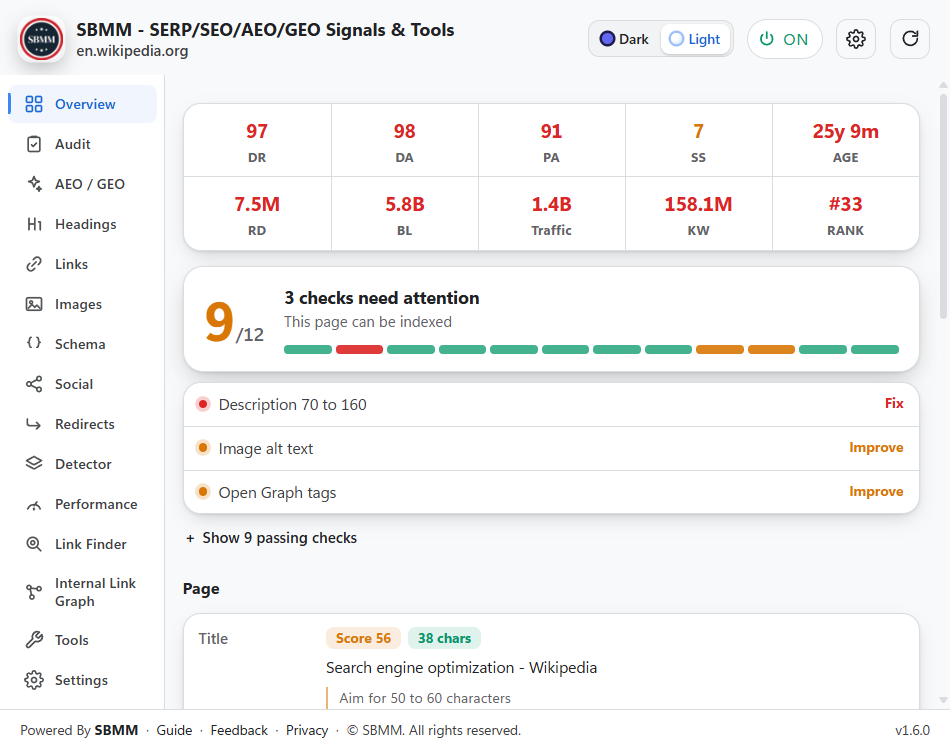Click the red dot beside Description 70 to 160
The width and height of the screenshot is (950, 750).
tap(203, 404)
